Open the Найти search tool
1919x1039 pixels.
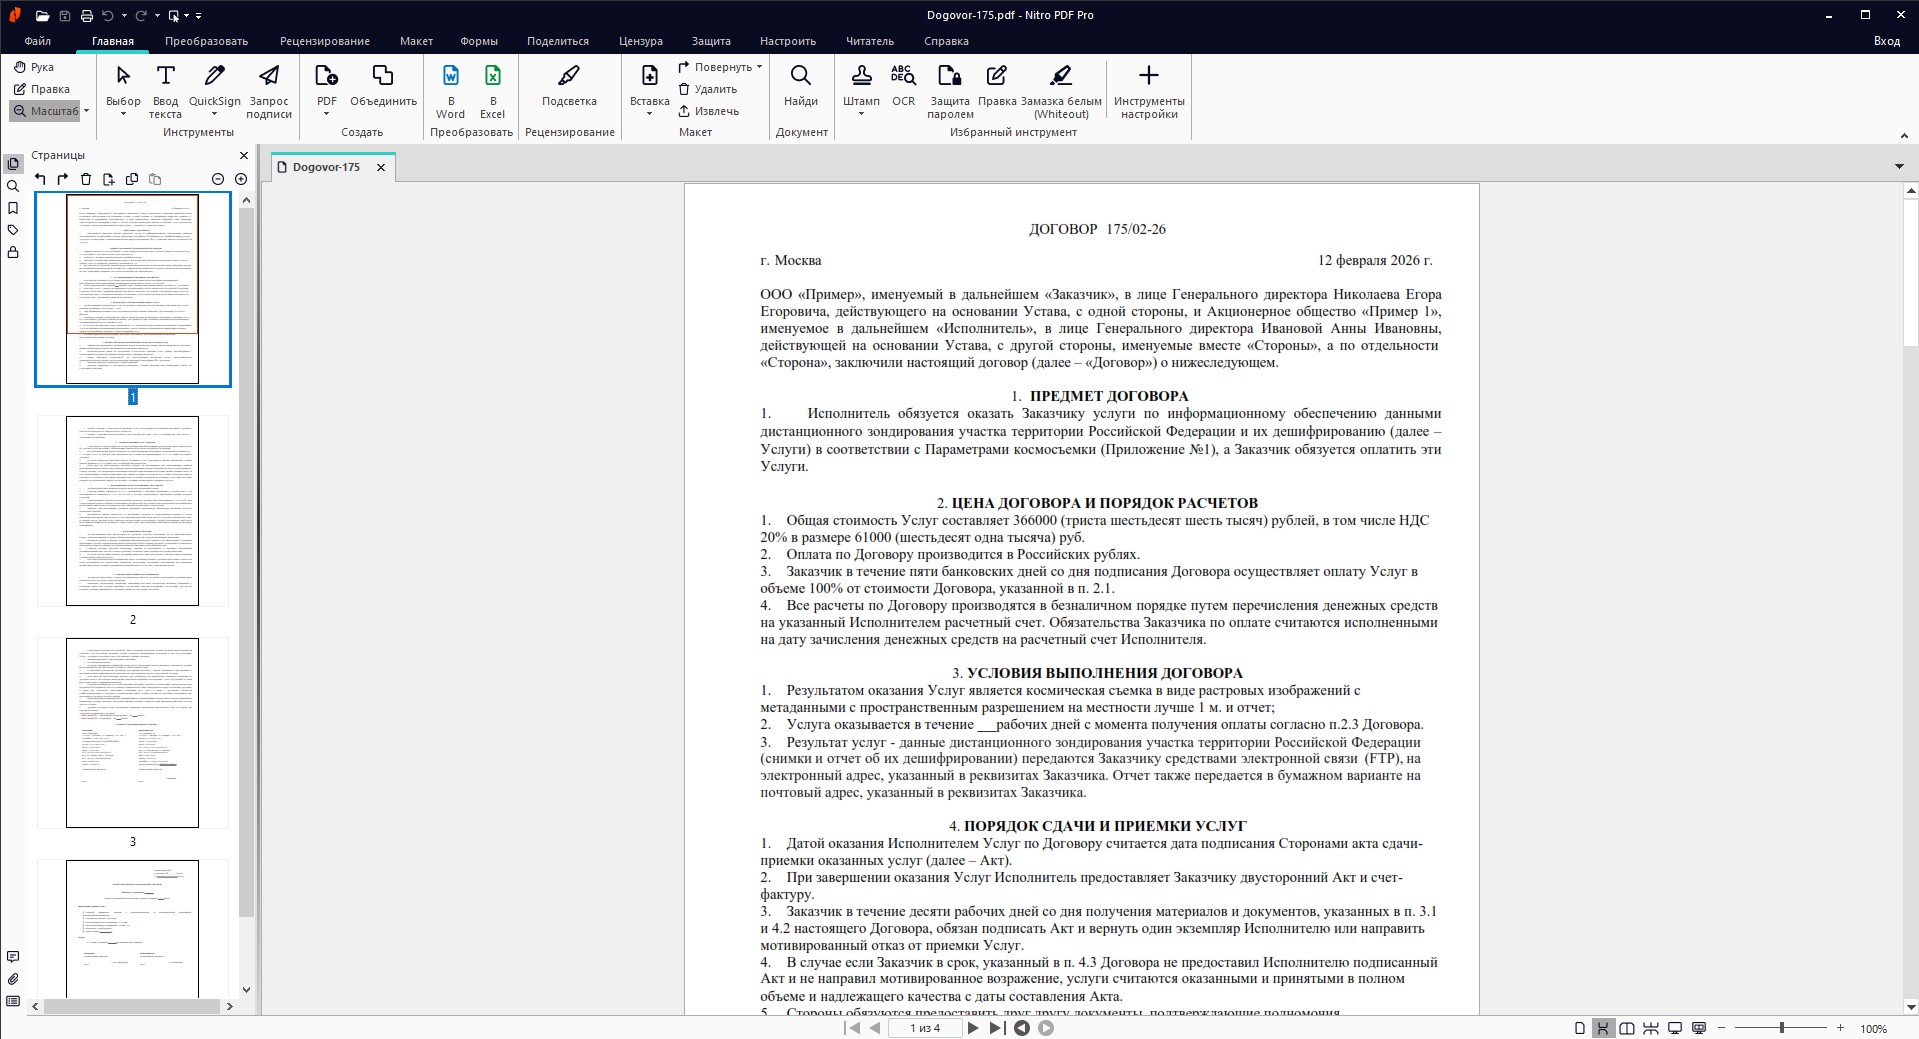[x=801, y=85]
